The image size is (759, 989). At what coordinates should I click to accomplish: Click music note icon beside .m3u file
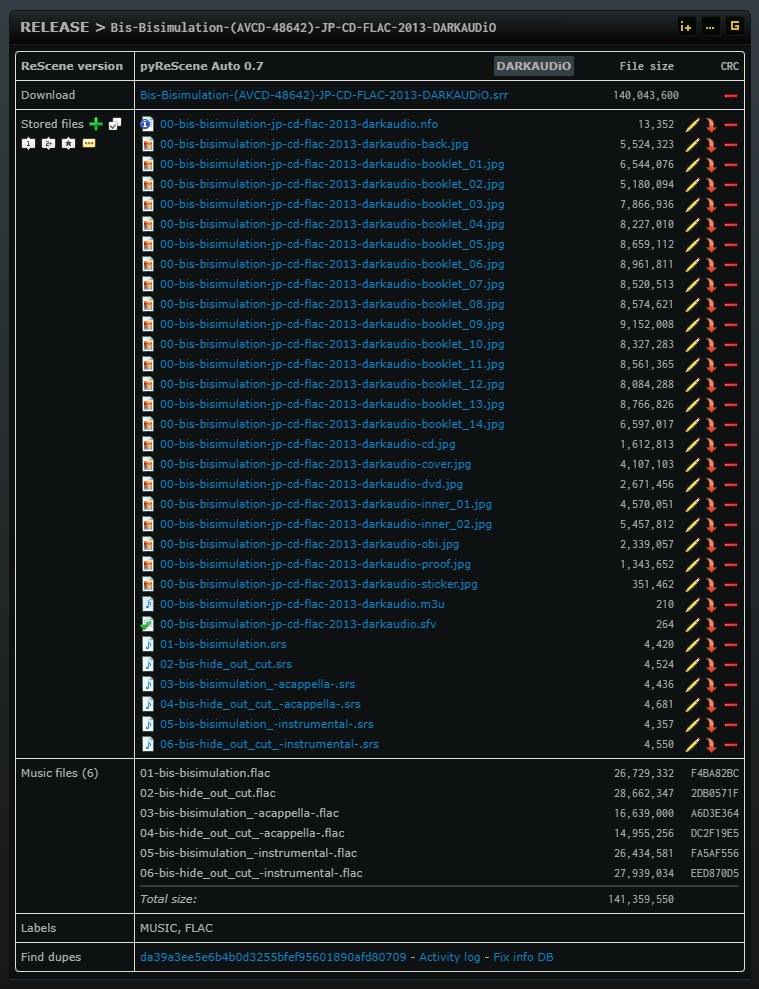coord(147,604)
